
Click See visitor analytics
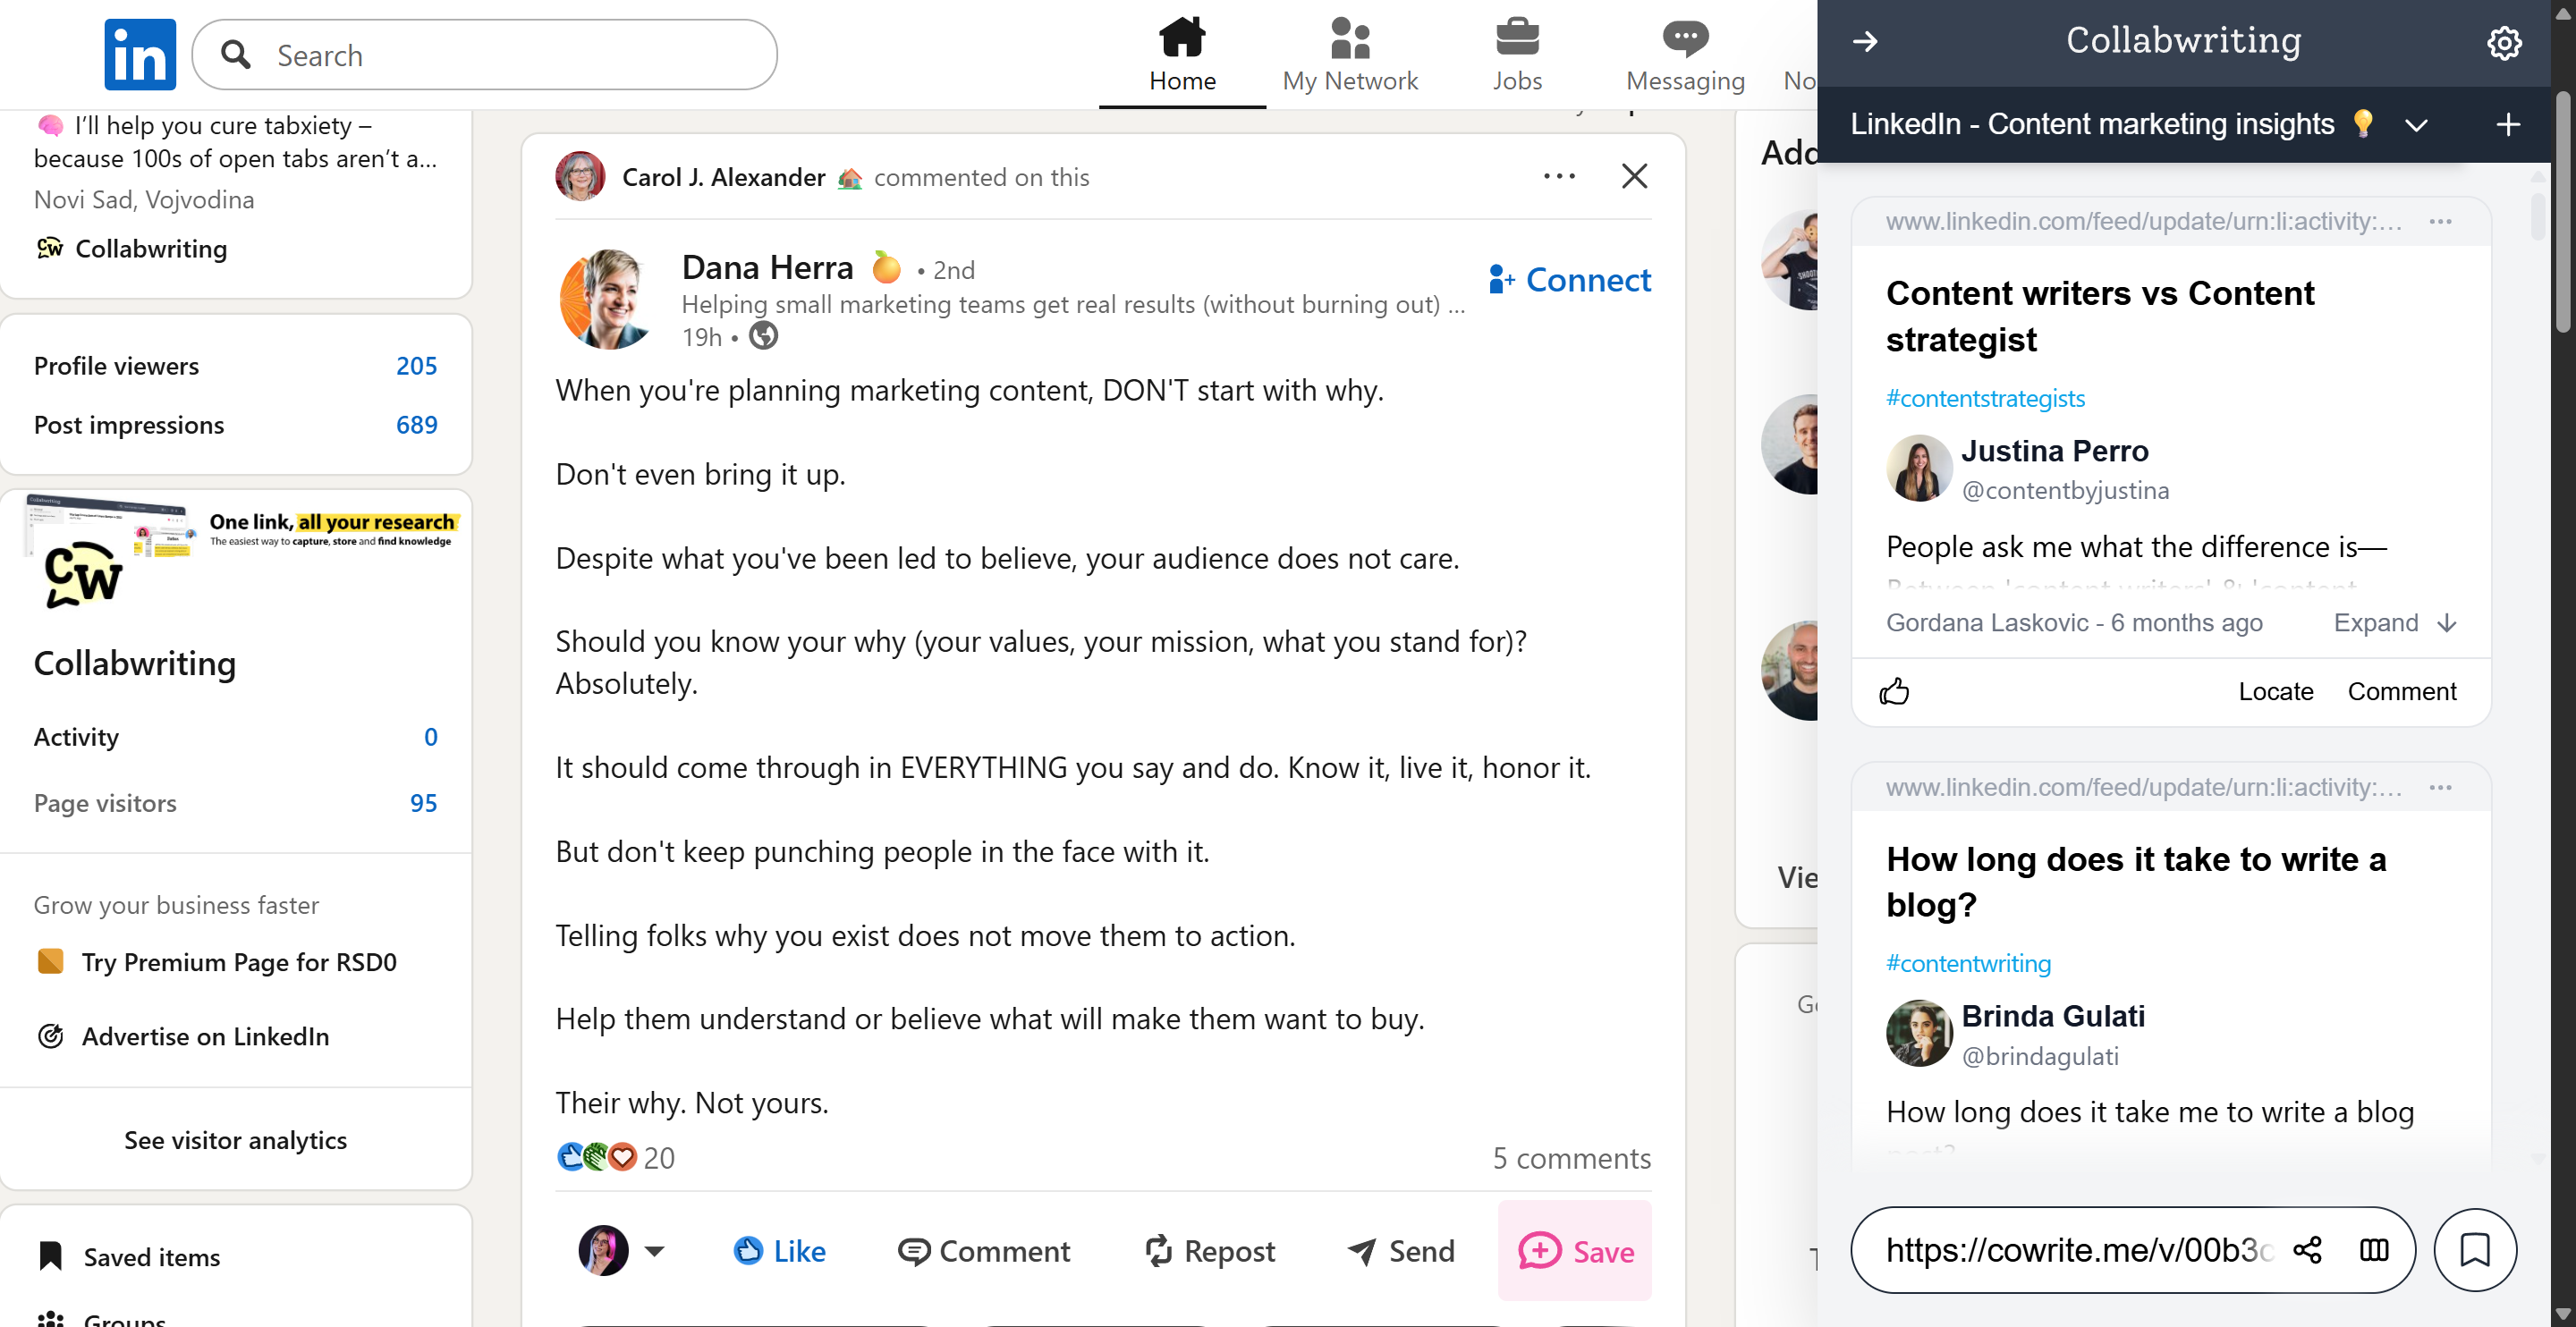235,1140
